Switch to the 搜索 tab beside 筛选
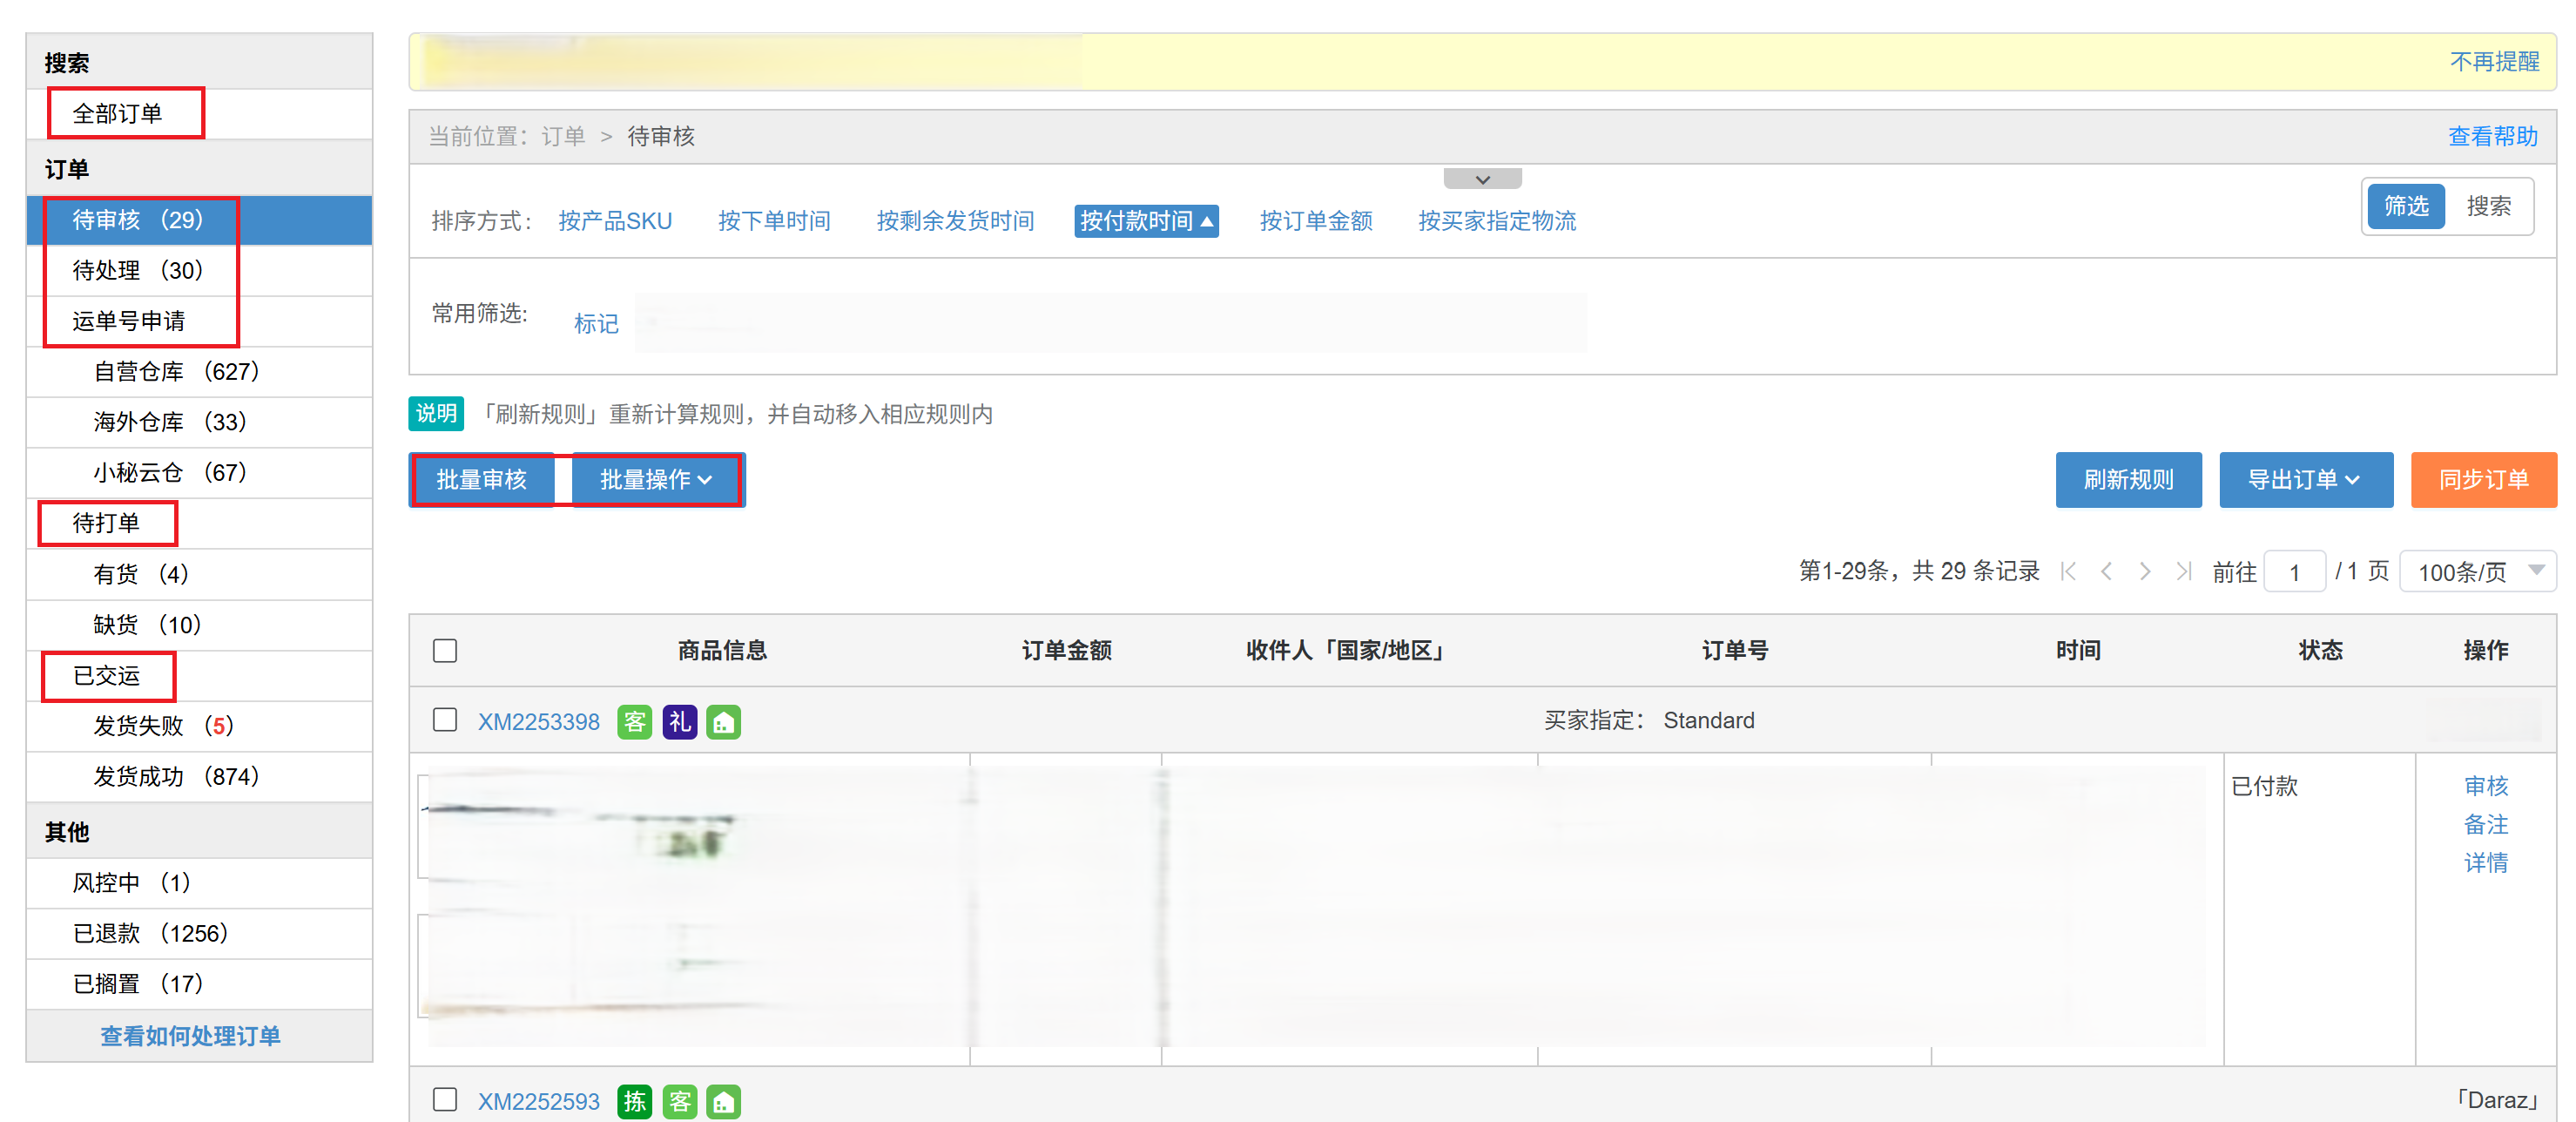 [2487, 206]
